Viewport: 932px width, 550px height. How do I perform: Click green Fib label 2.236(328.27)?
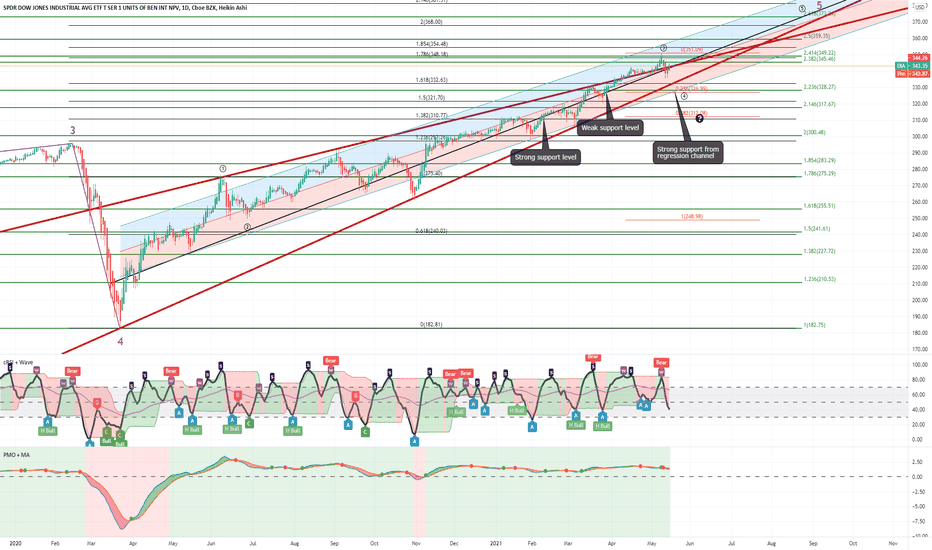click(x=819, y=87)
